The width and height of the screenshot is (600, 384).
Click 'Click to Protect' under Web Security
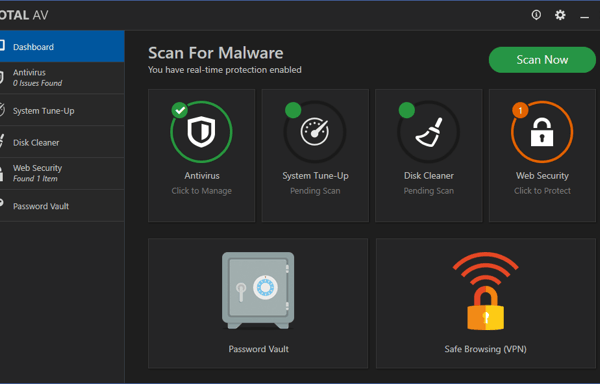click(x=542, y=191)
